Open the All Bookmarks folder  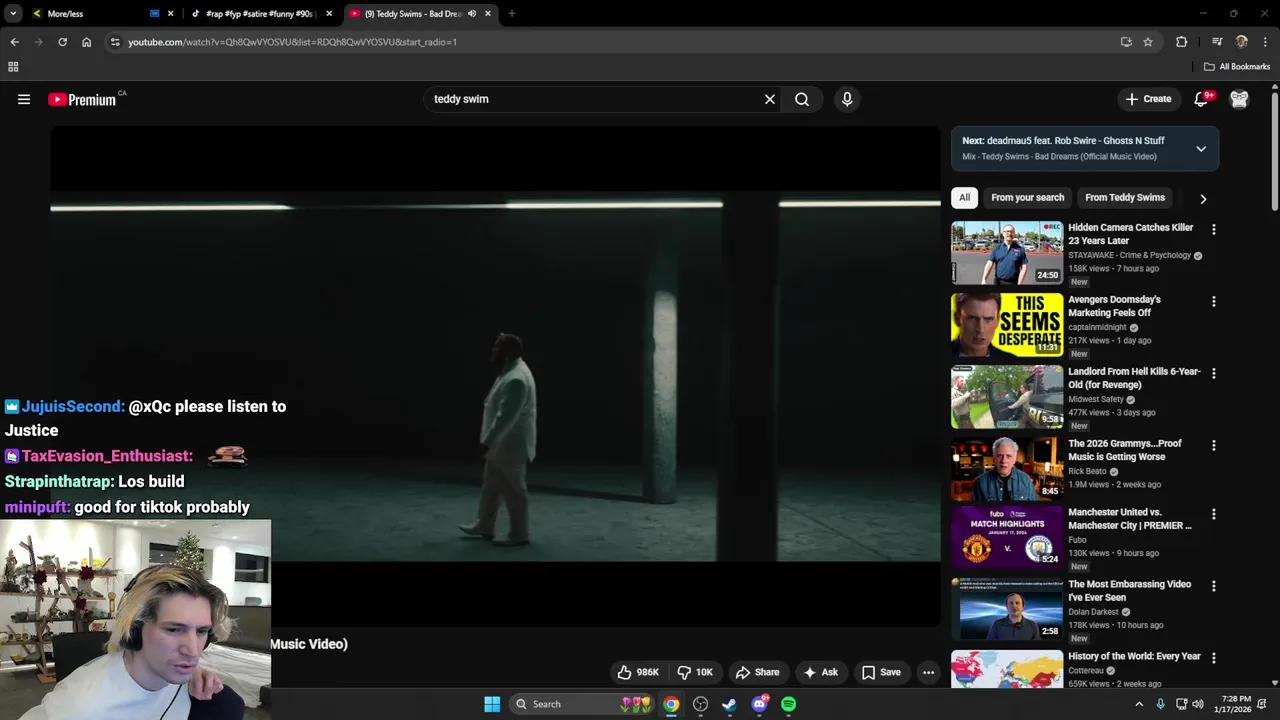click(1237, 67)
